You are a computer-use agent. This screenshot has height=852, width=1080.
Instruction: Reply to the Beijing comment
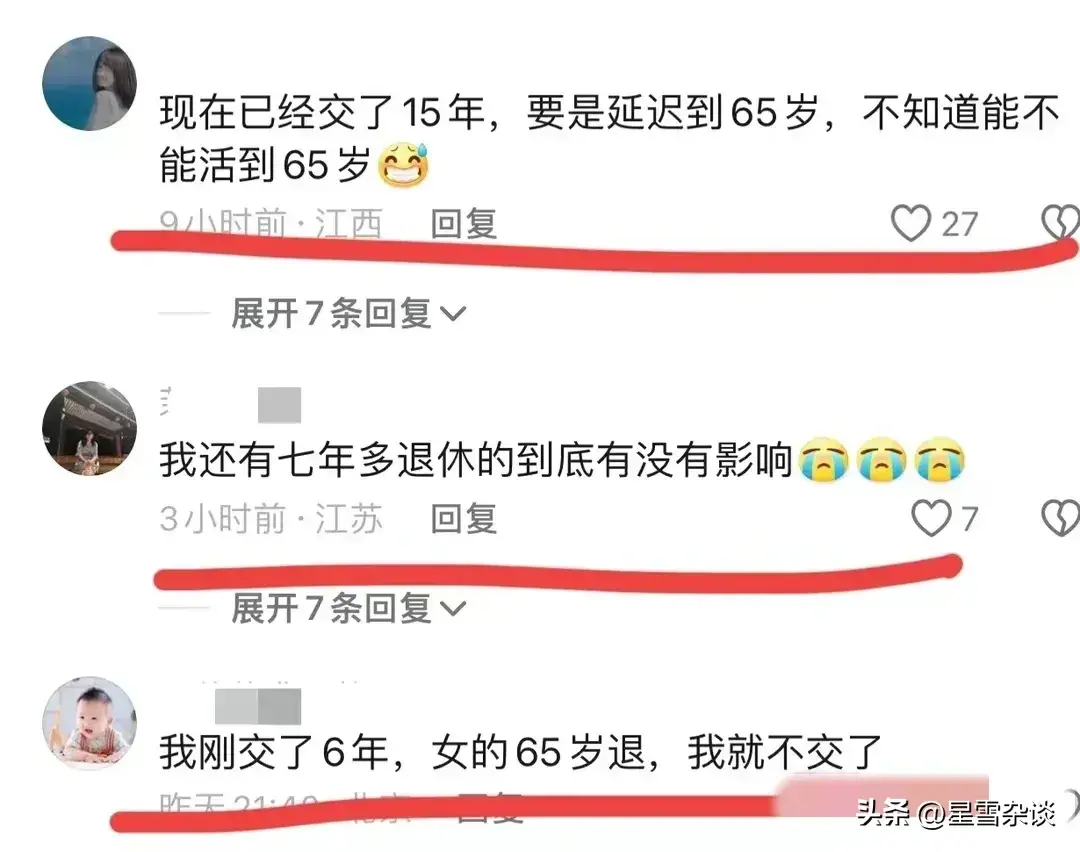click(x=489, y=807)
